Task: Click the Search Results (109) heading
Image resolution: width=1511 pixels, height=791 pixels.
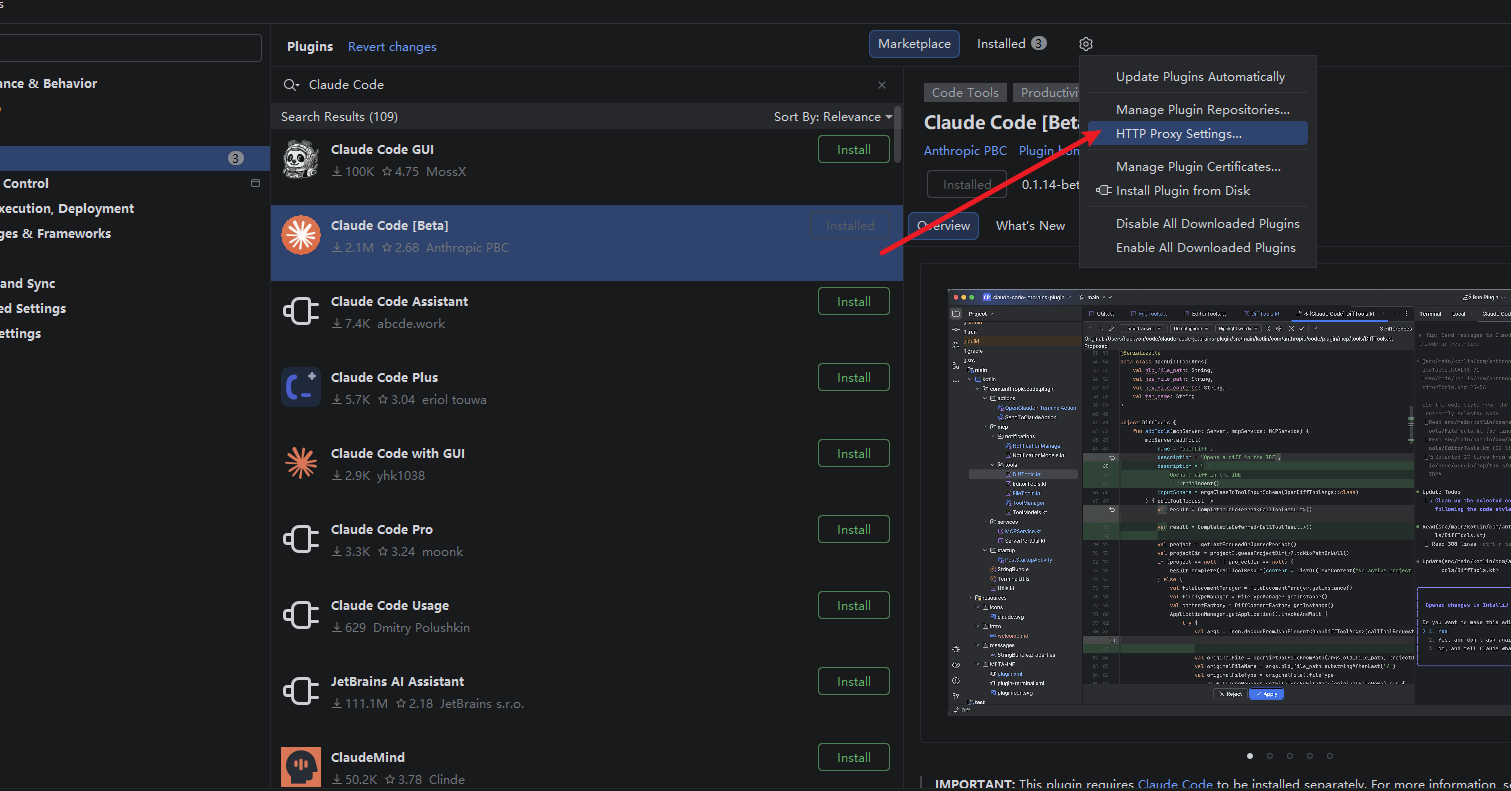Action: point(339,117)
